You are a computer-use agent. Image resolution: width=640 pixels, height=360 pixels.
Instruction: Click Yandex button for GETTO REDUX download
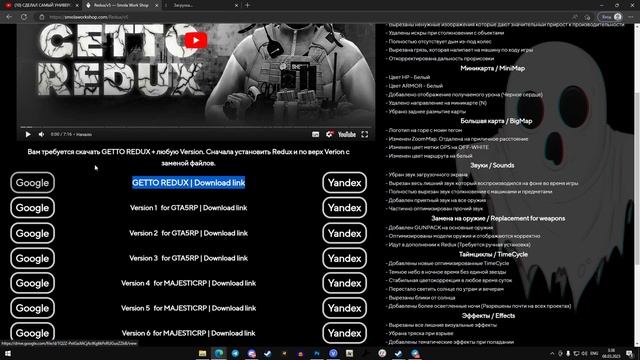tap(344, 182)
